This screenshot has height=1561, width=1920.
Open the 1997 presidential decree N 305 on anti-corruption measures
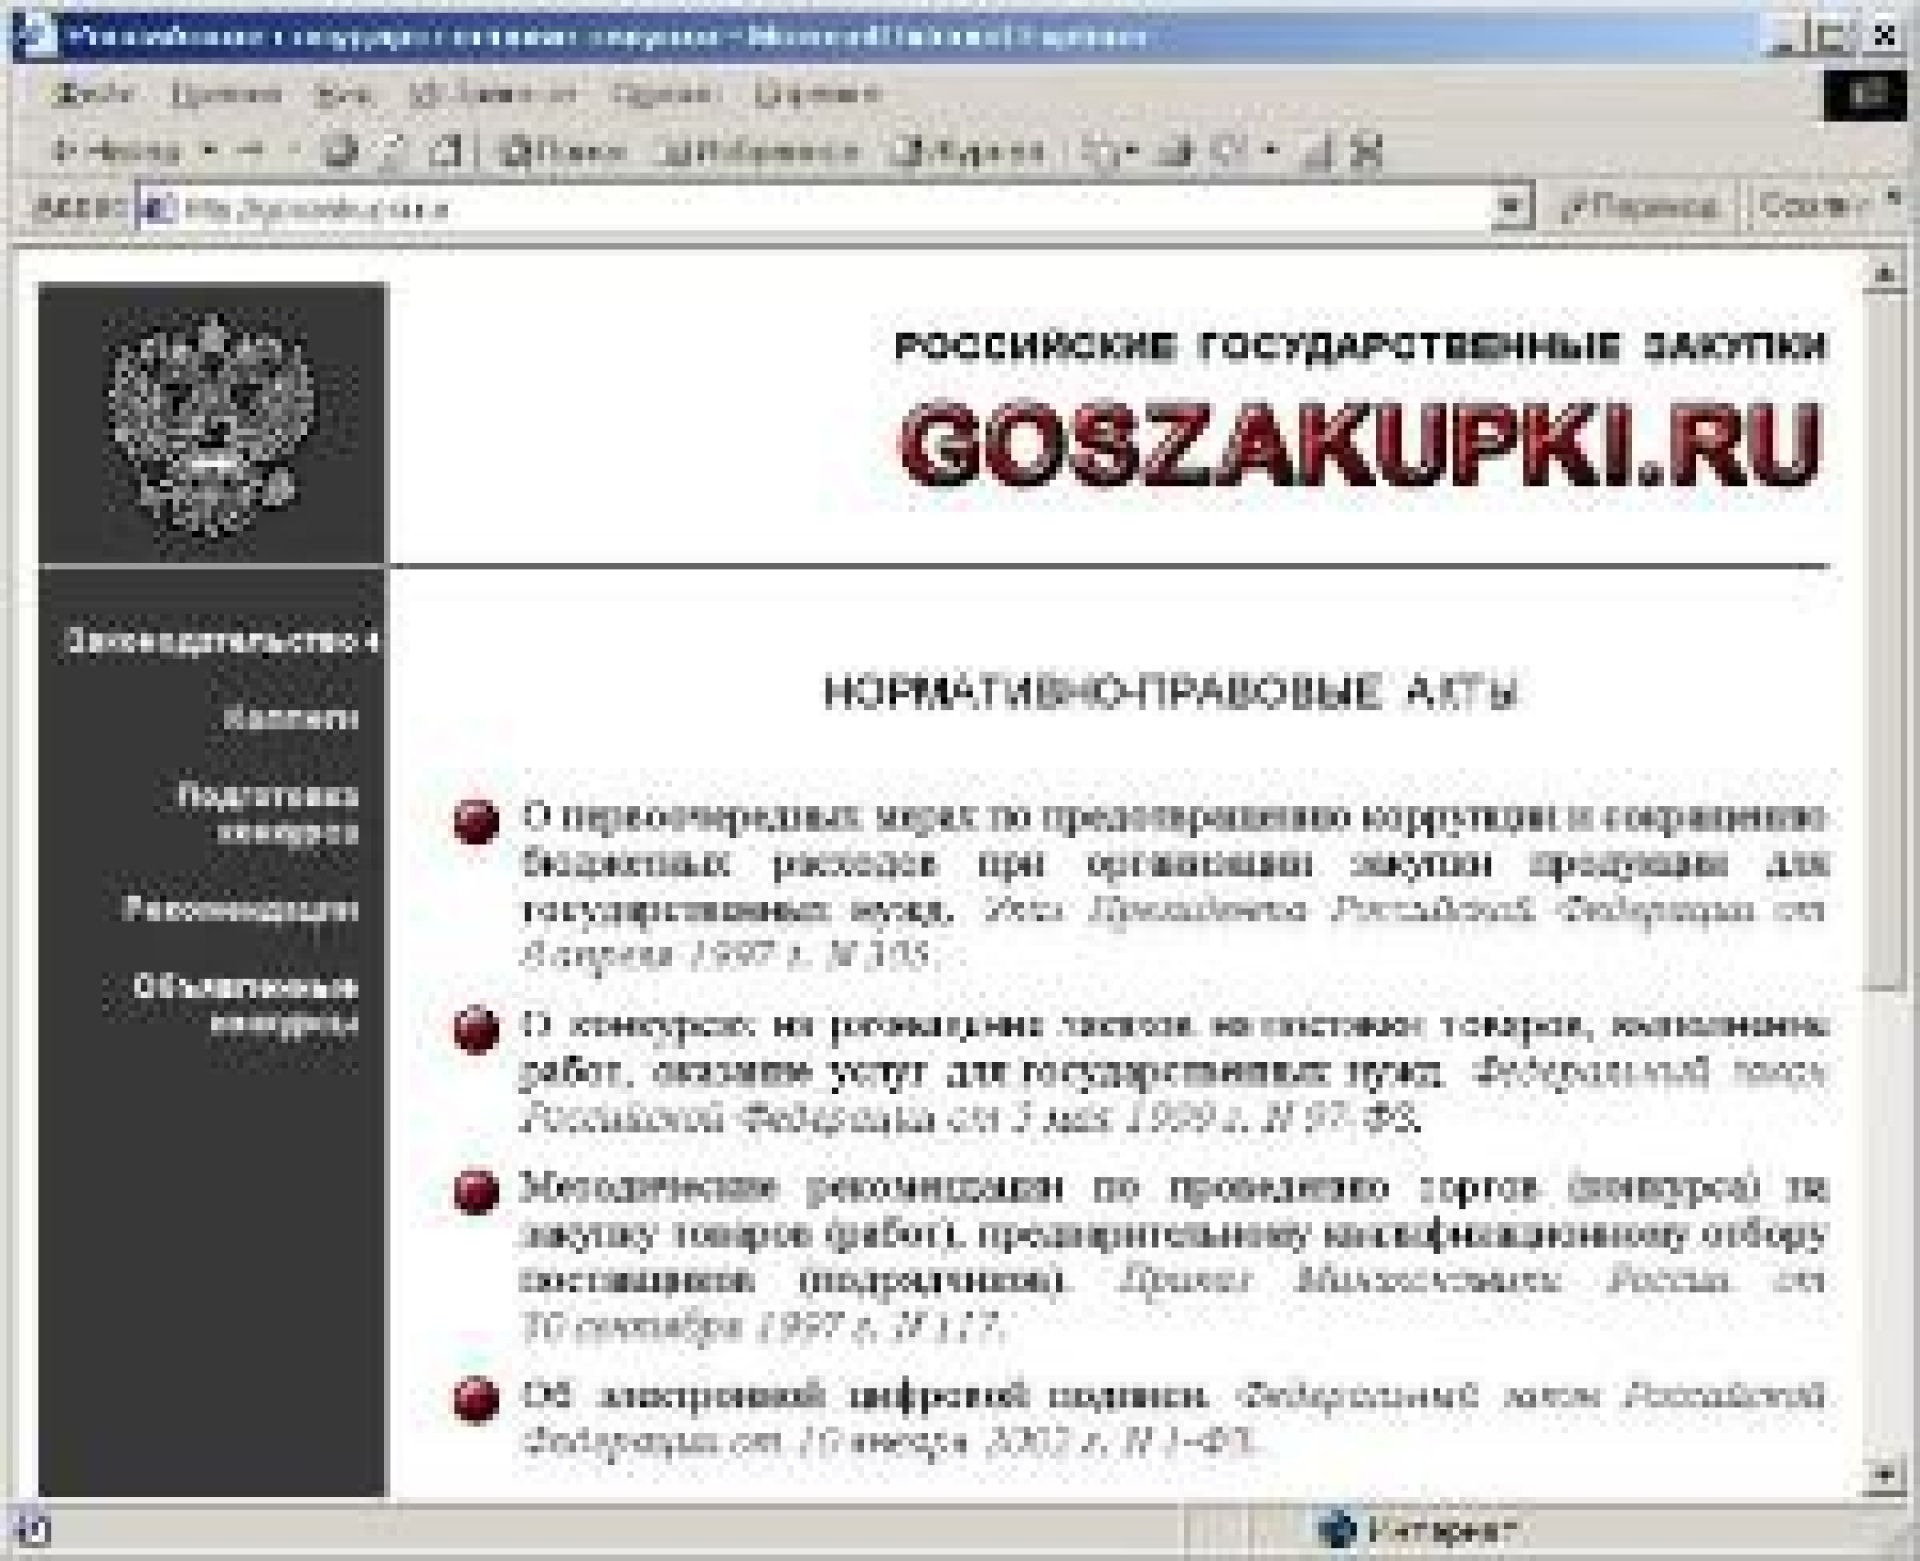(x=1174, y=886)
